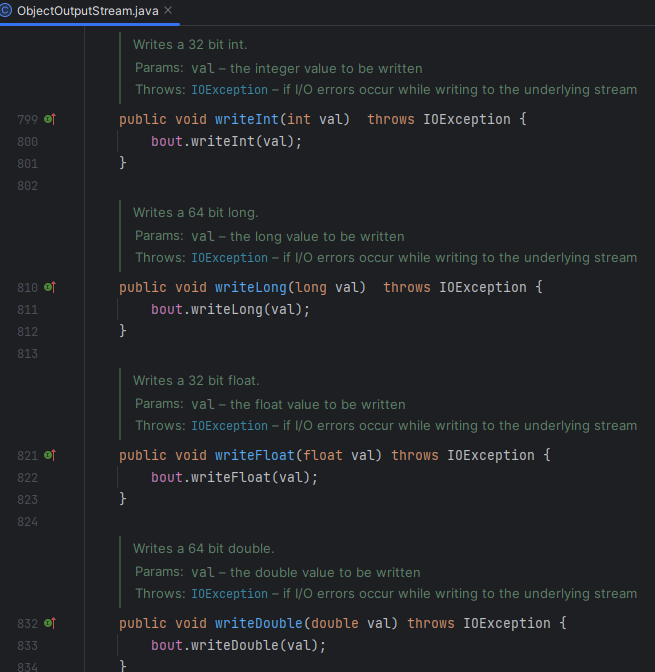
Task: Click "Writes a 64 bit double." doc text
Action: click(x=204, y=549)
